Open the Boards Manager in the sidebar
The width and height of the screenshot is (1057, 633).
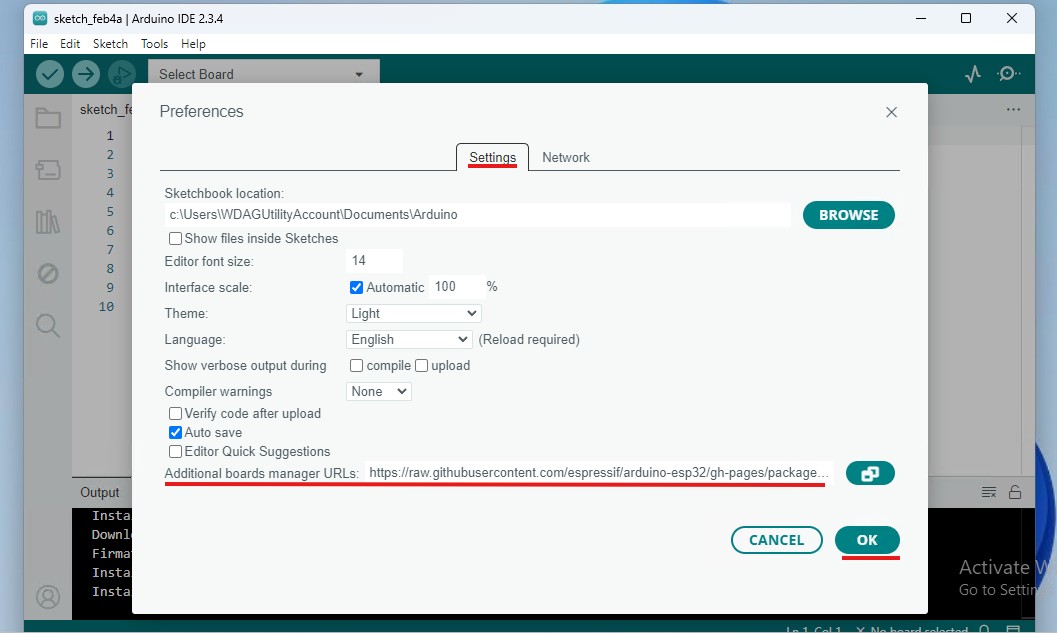click(47, 170)
